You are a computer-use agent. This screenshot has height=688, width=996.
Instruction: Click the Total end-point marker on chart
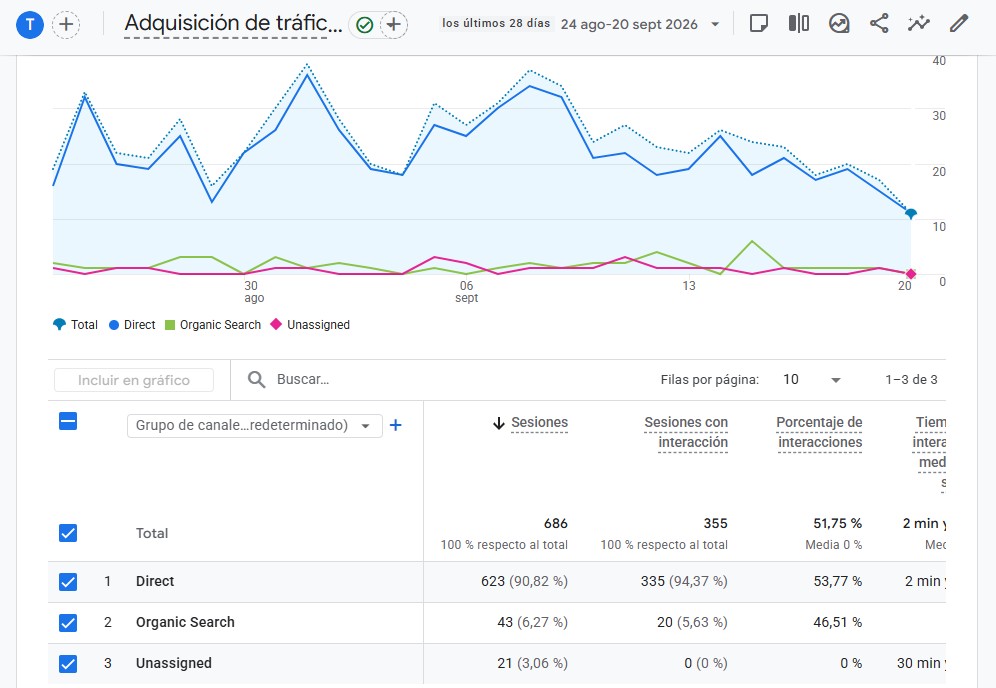[x=911, y=213]
